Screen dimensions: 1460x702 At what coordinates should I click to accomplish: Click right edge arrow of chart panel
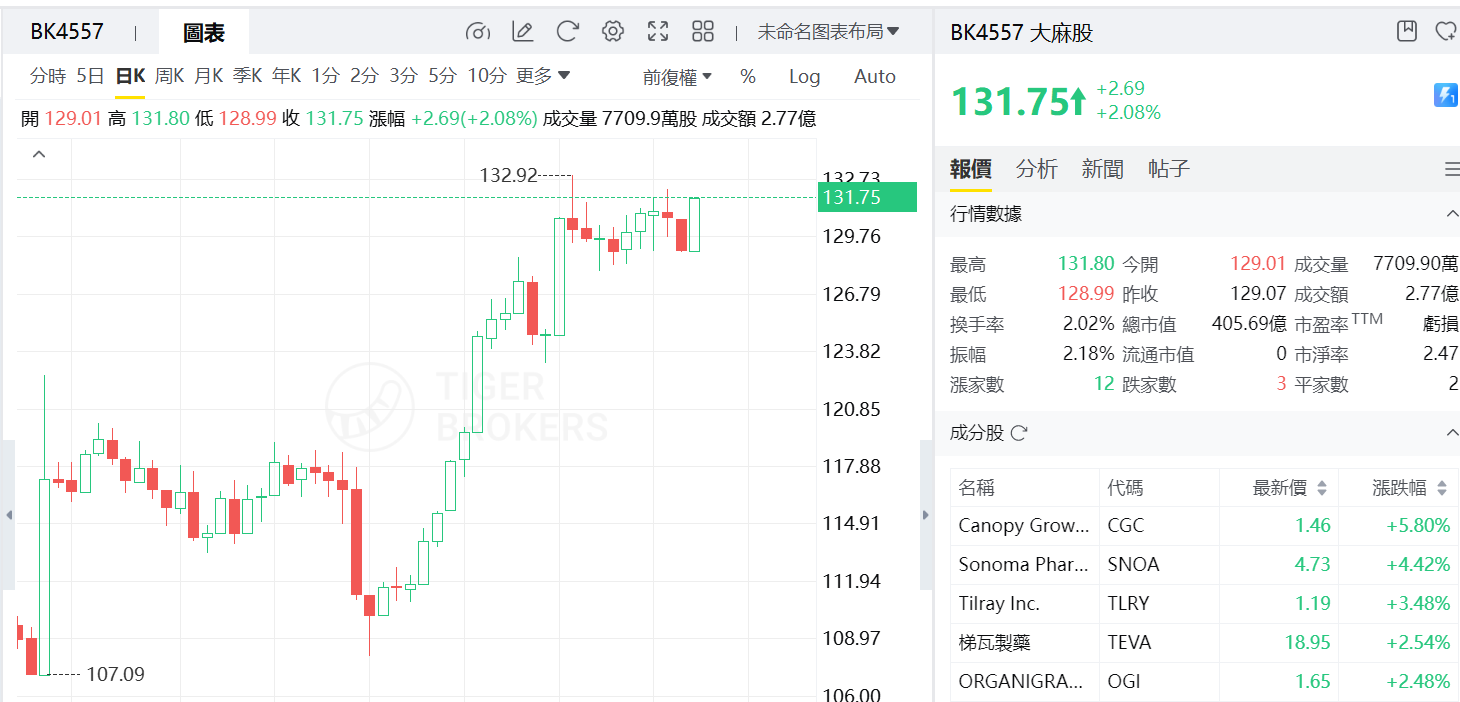click(925, 516)
